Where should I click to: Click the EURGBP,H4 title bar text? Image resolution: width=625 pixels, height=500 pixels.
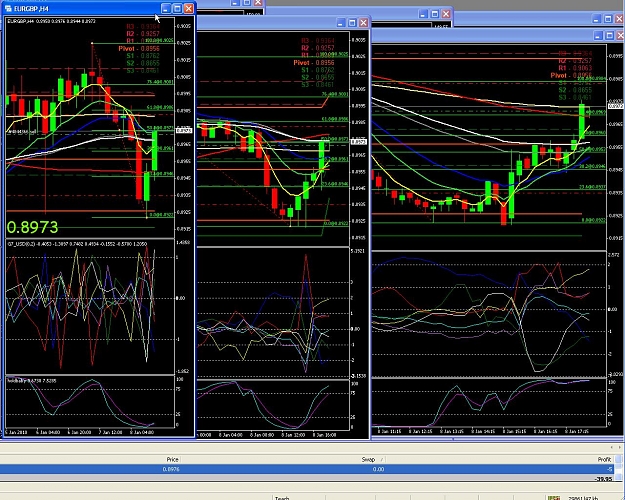[x=31, y=8]
